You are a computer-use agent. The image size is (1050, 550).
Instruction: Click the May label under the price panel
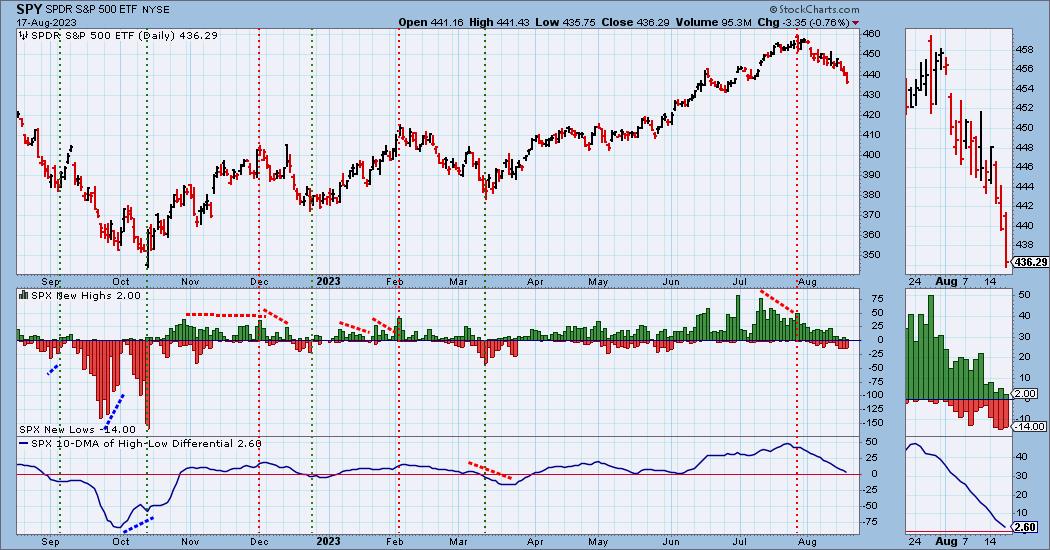(598, 282)
